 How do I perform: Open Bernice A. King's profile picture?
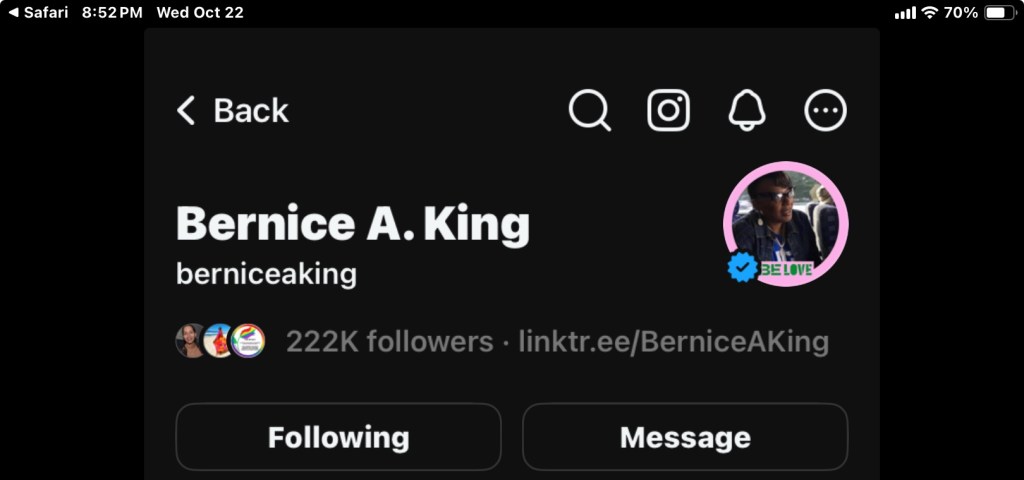click(785, 222)
